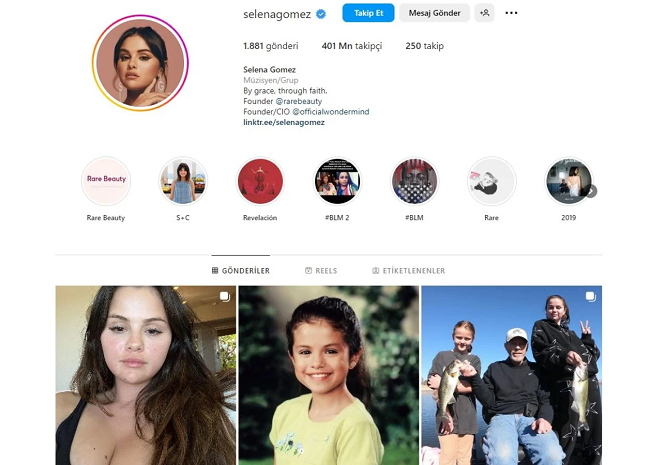Image resolution: width=650 pixels, height=465 pixels.
Task: Open the Revelación story highlight
Action: tap(260, 181)
